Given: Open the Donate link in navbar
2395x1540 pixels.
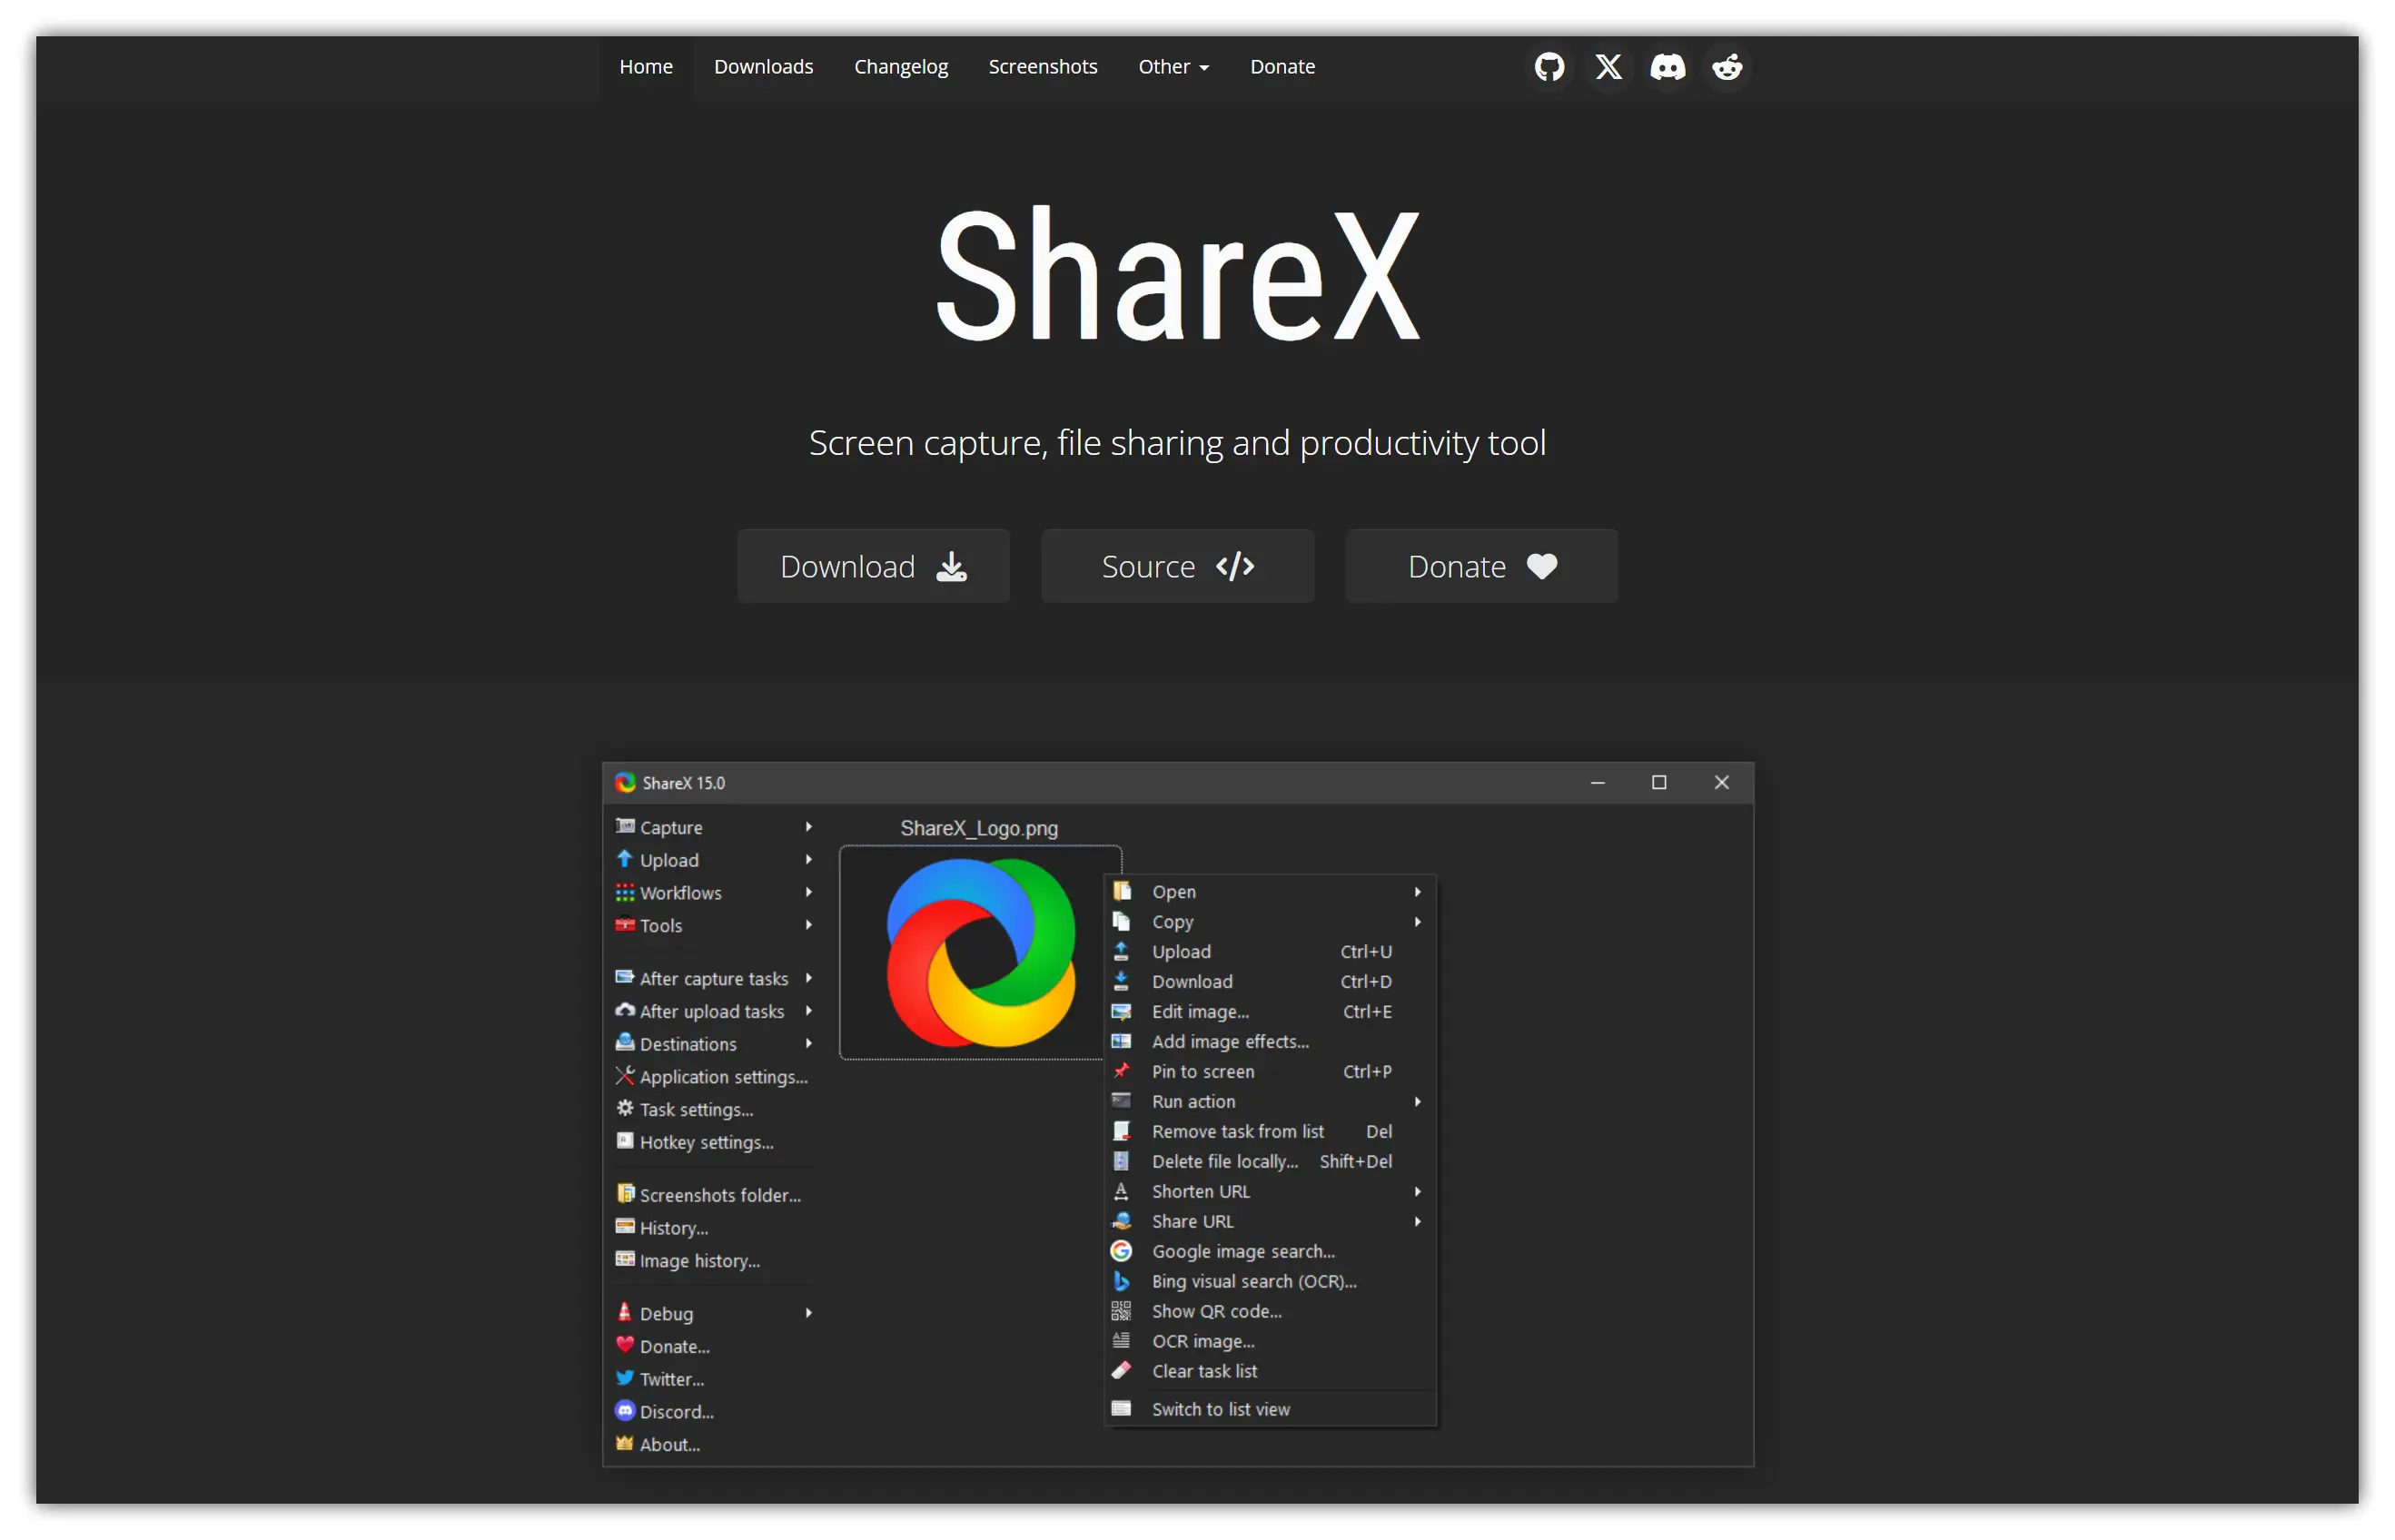Looking at the screenshot, I should point(1282,67).
